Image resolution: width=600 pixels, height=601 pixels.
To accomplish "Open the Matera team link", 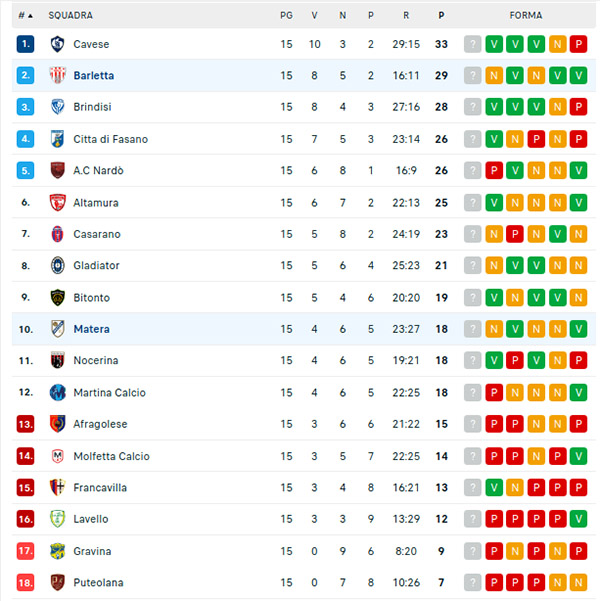I will point(92,329).
